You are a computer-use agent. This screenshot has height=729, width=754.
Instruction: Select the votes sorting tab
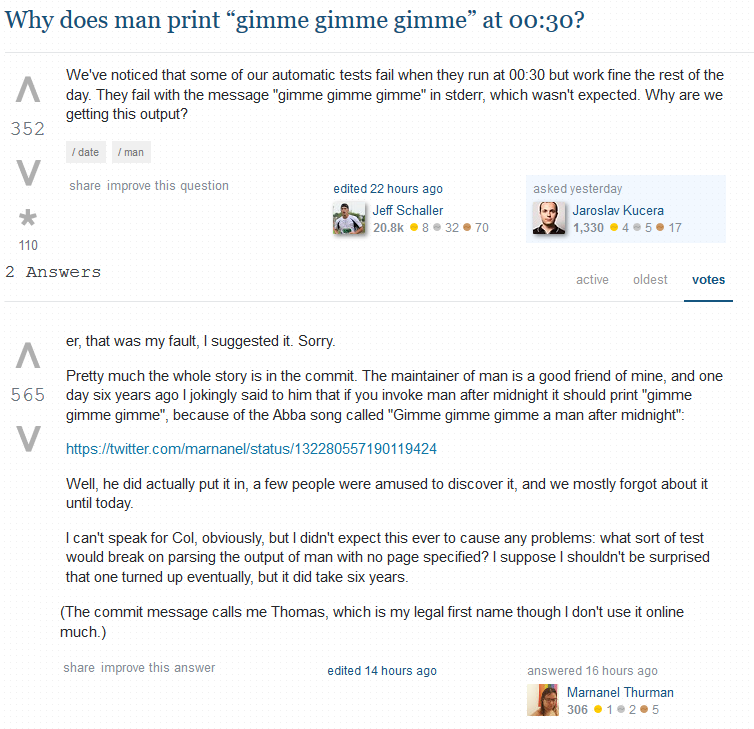(708, 280)
